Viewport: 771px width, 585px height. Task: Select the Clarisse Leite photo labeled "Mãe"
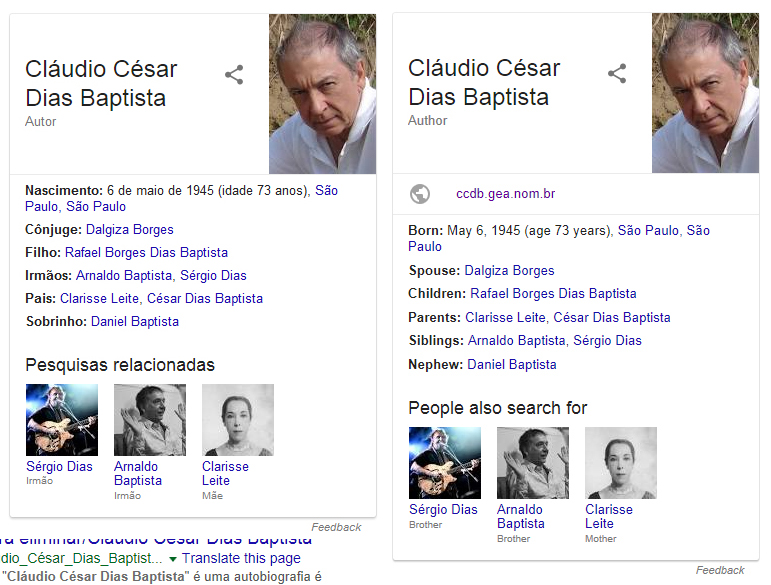pos(237,420)
